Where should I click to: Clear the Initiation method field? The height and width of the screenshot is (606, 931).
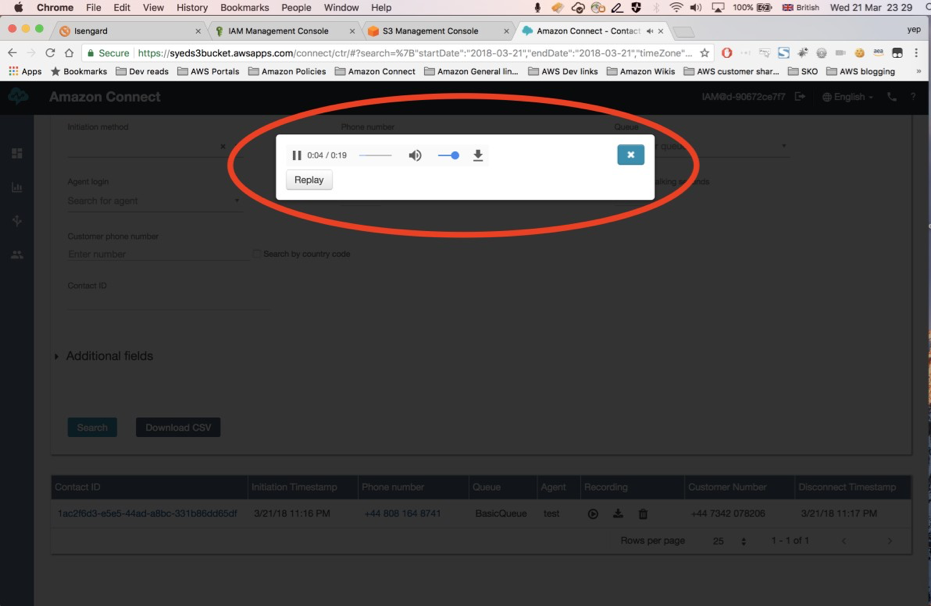point(223,146)
